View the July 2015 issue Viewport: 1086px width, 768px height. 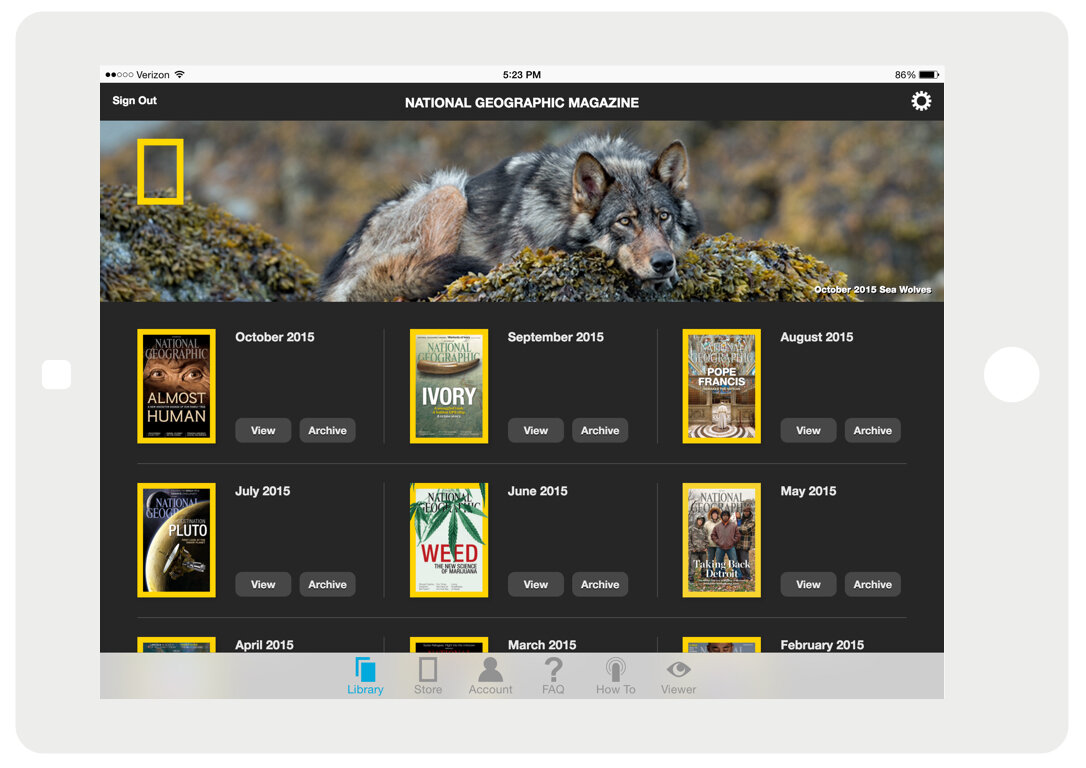coord(263,584)
